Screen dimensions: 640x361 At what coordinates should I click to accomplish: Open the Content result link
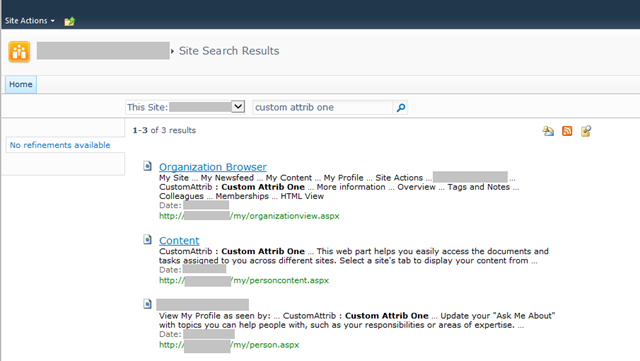(x=179, y=241)
